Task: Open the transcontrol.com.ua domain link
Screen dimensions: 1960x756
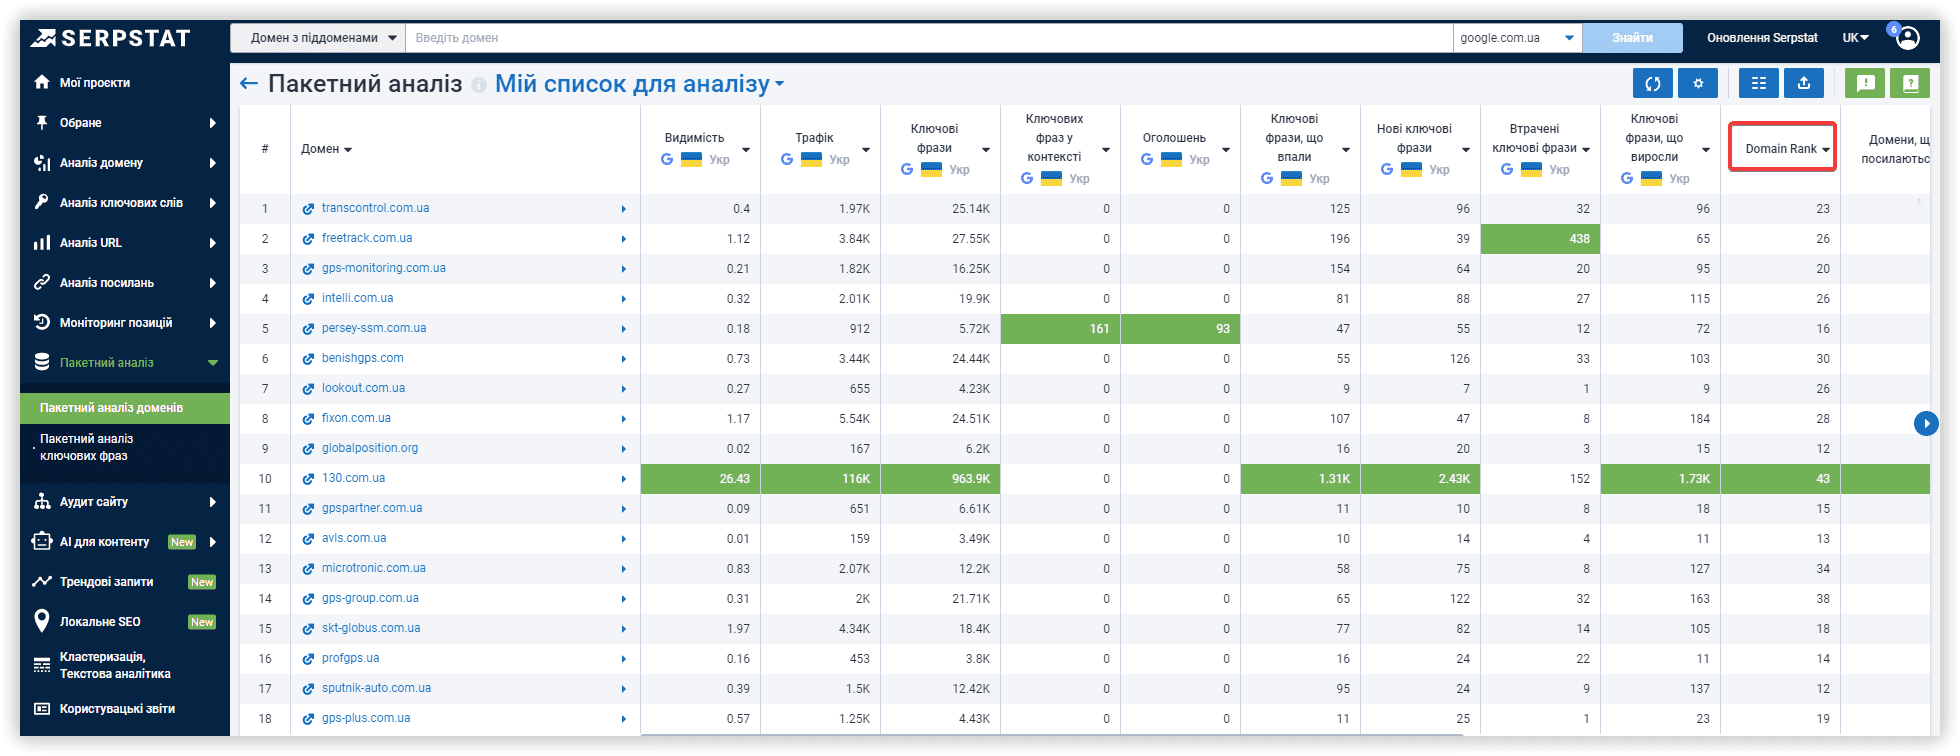Action: (375, 208)
